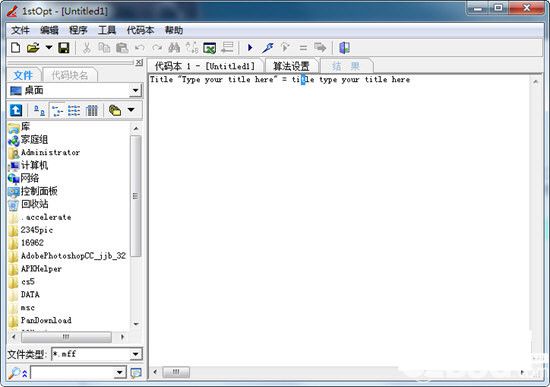Open the chart picture icon in toolbar
Image resolution: width=550 pixels, height=387 pixels.
tap(209, 48)
